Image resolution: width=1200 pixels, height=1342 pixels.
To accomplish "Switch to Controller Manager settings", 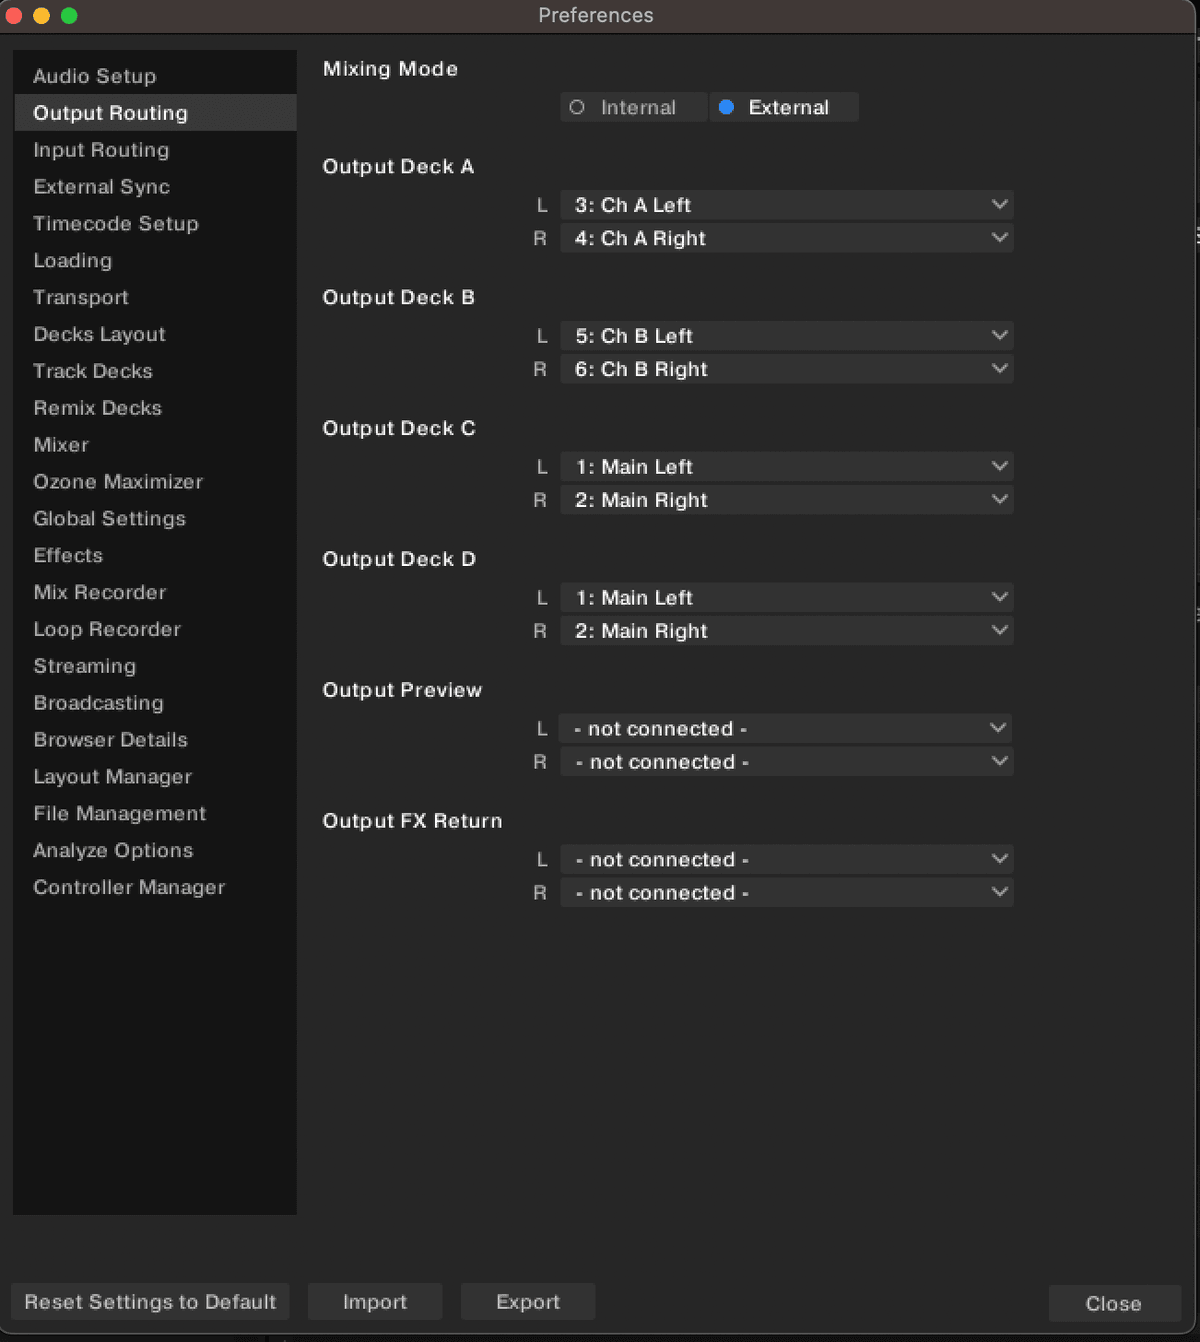I will [129, 887].
